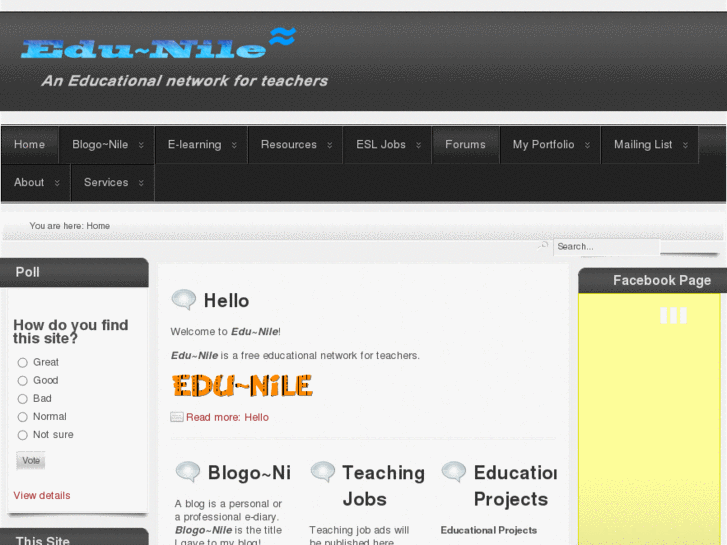
Task: Expand the ESL Jobs menu arrow
Action: tap(418, 145)
